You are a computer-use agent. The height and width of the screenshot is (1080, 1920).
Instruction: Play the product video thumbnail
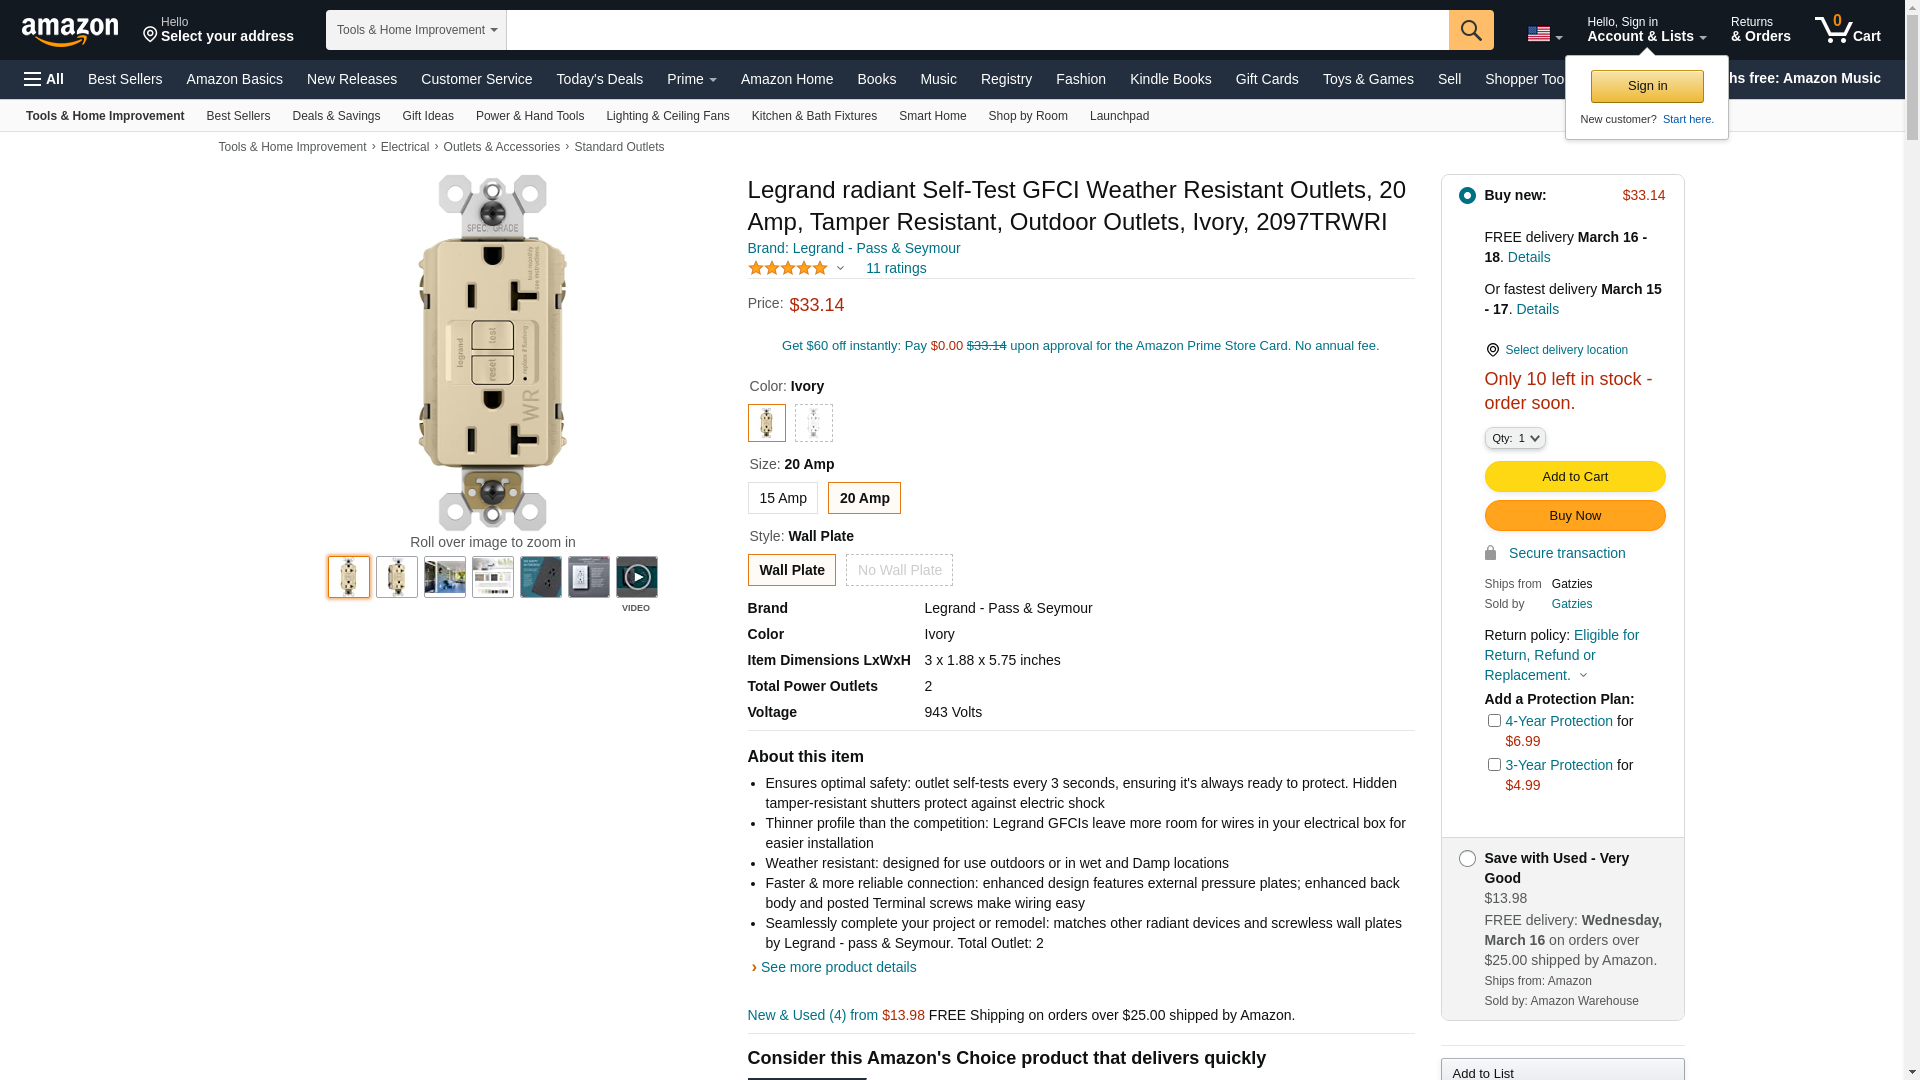(636, 577)
